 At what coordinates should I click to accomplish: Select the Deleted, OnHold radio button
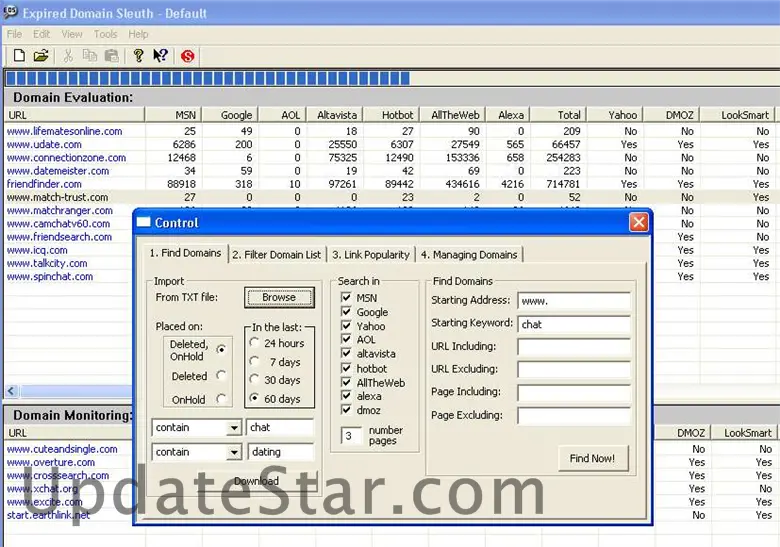(221, 350)
